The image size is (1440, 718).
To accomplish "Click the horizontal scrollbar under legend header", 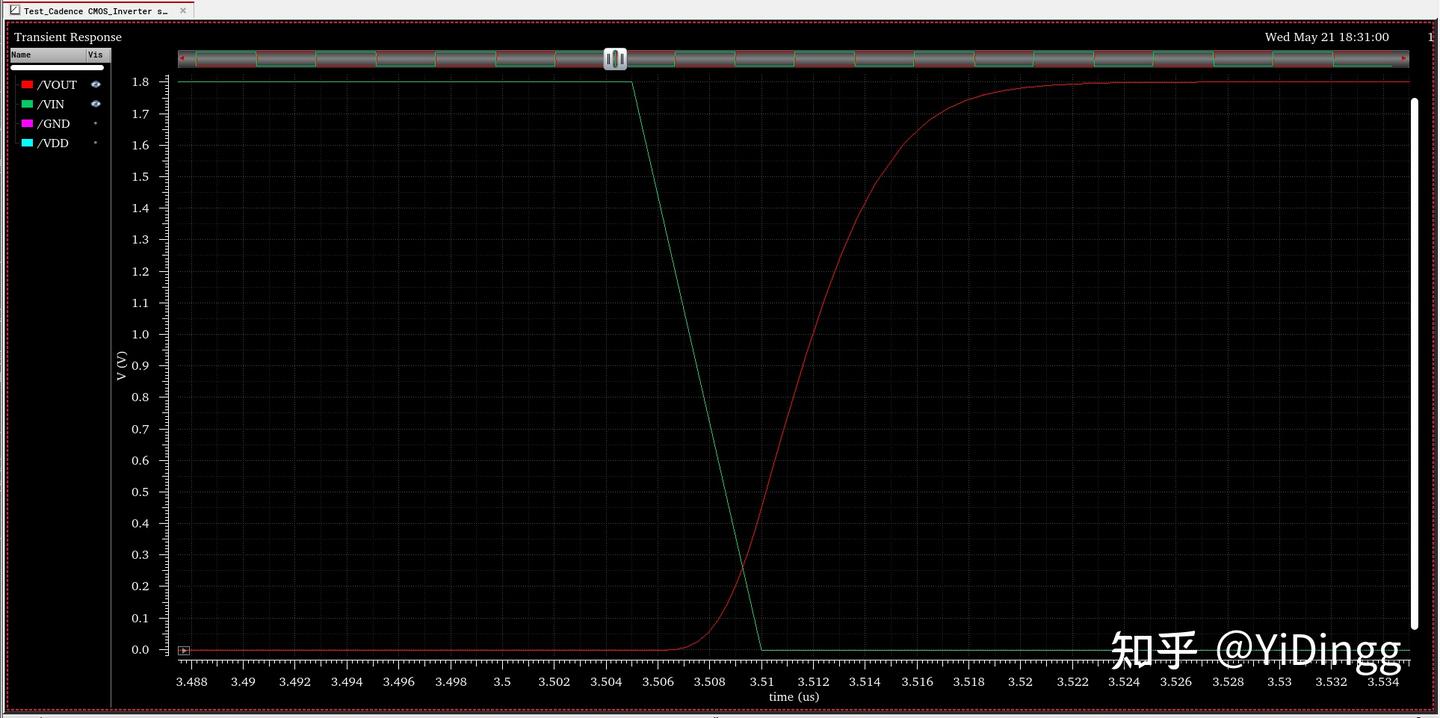I will 57,68.
